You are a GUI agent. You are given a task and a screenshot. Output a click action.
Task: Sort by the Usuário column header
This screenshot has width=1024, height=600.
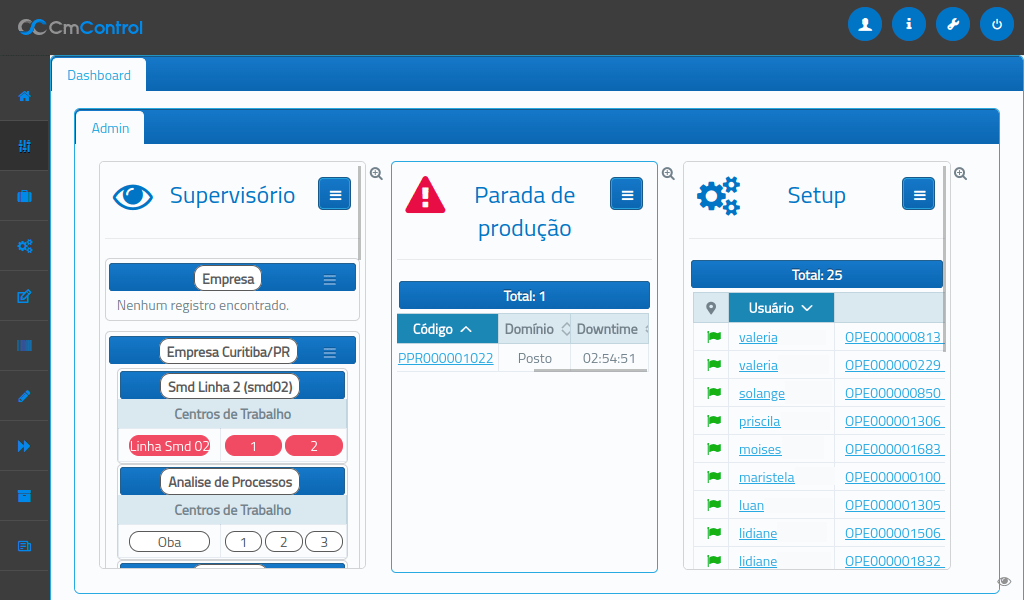(x=781, y=308)
